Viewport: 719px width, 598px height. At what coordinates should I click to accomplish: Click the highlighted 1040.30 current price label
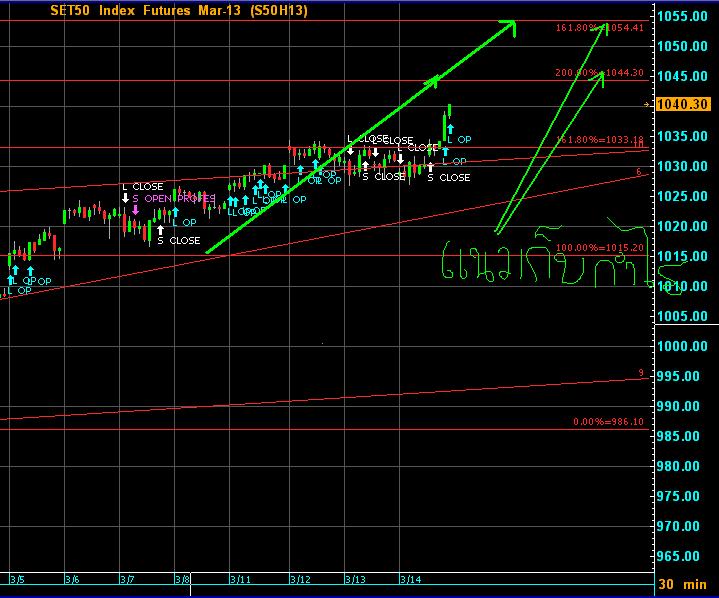[x=685, y=104]
